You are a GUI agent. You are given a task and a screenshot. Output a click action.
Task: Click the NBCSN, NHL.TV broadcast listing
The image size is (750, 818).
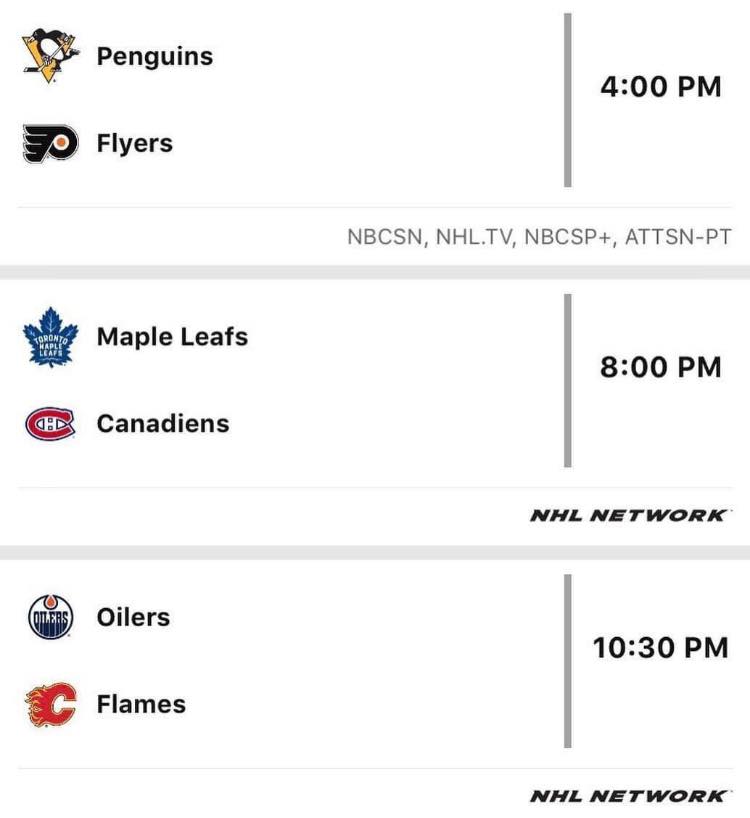coord(539,237)
